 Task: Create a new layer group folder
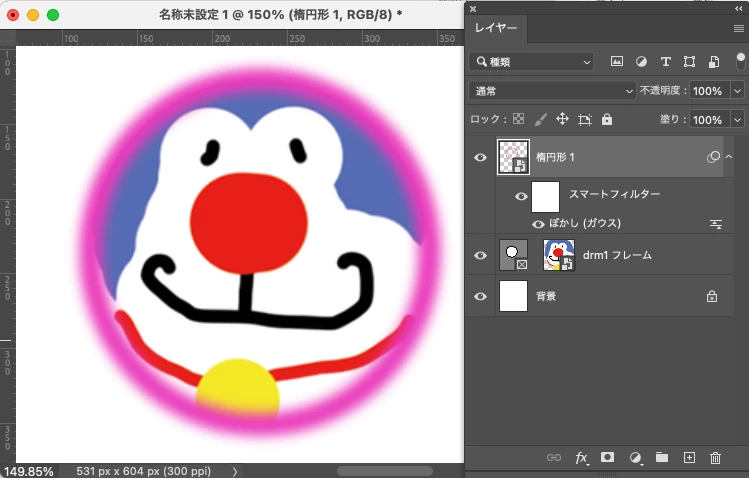(x=662, y=457)
